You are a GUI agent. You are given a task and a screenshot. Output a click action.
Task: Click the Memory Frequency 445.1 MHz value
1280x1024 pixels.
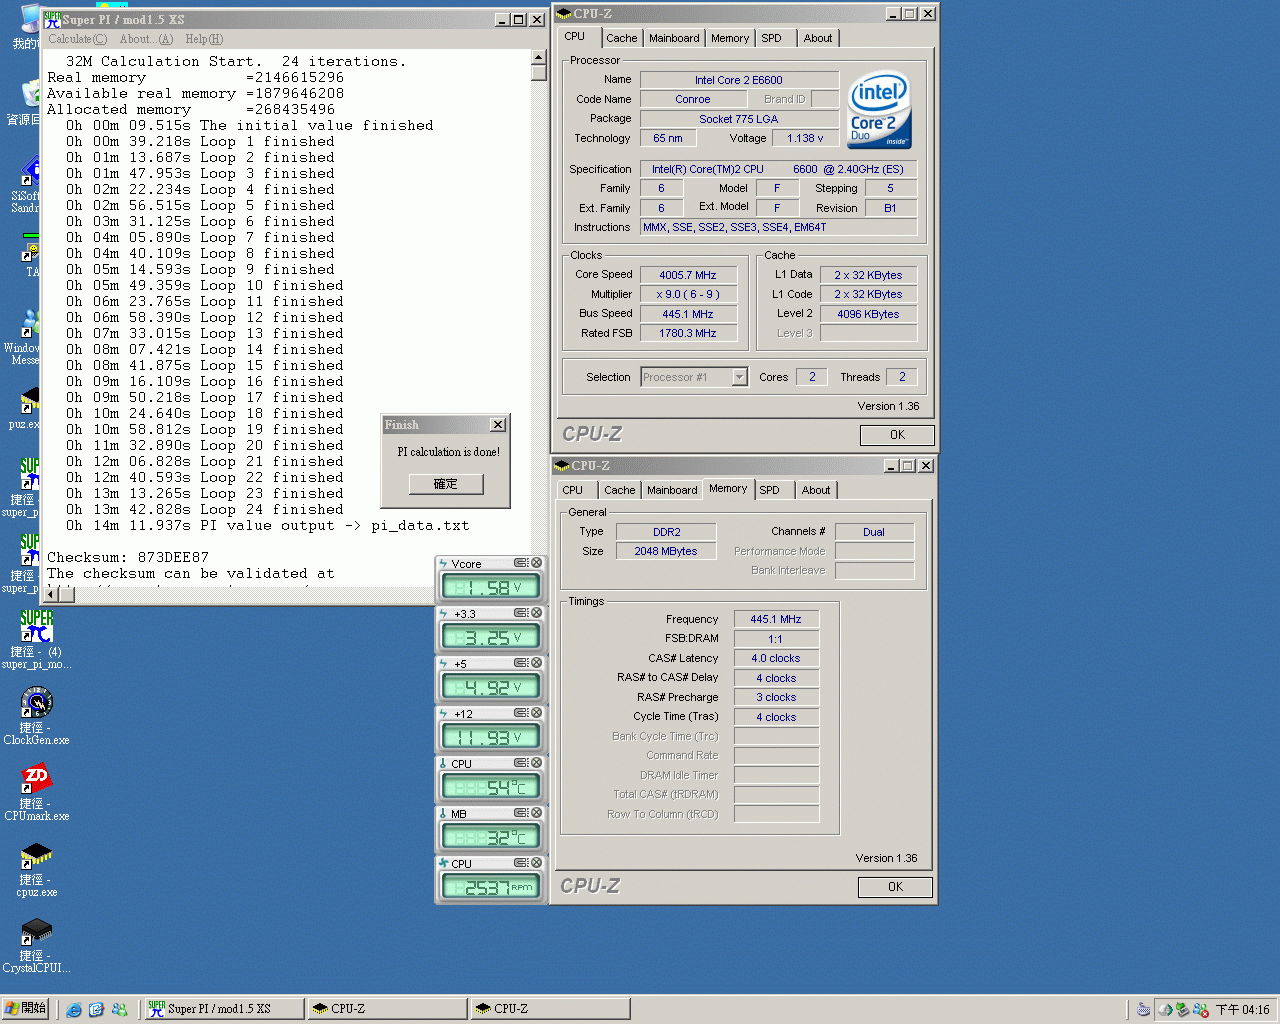776,619
